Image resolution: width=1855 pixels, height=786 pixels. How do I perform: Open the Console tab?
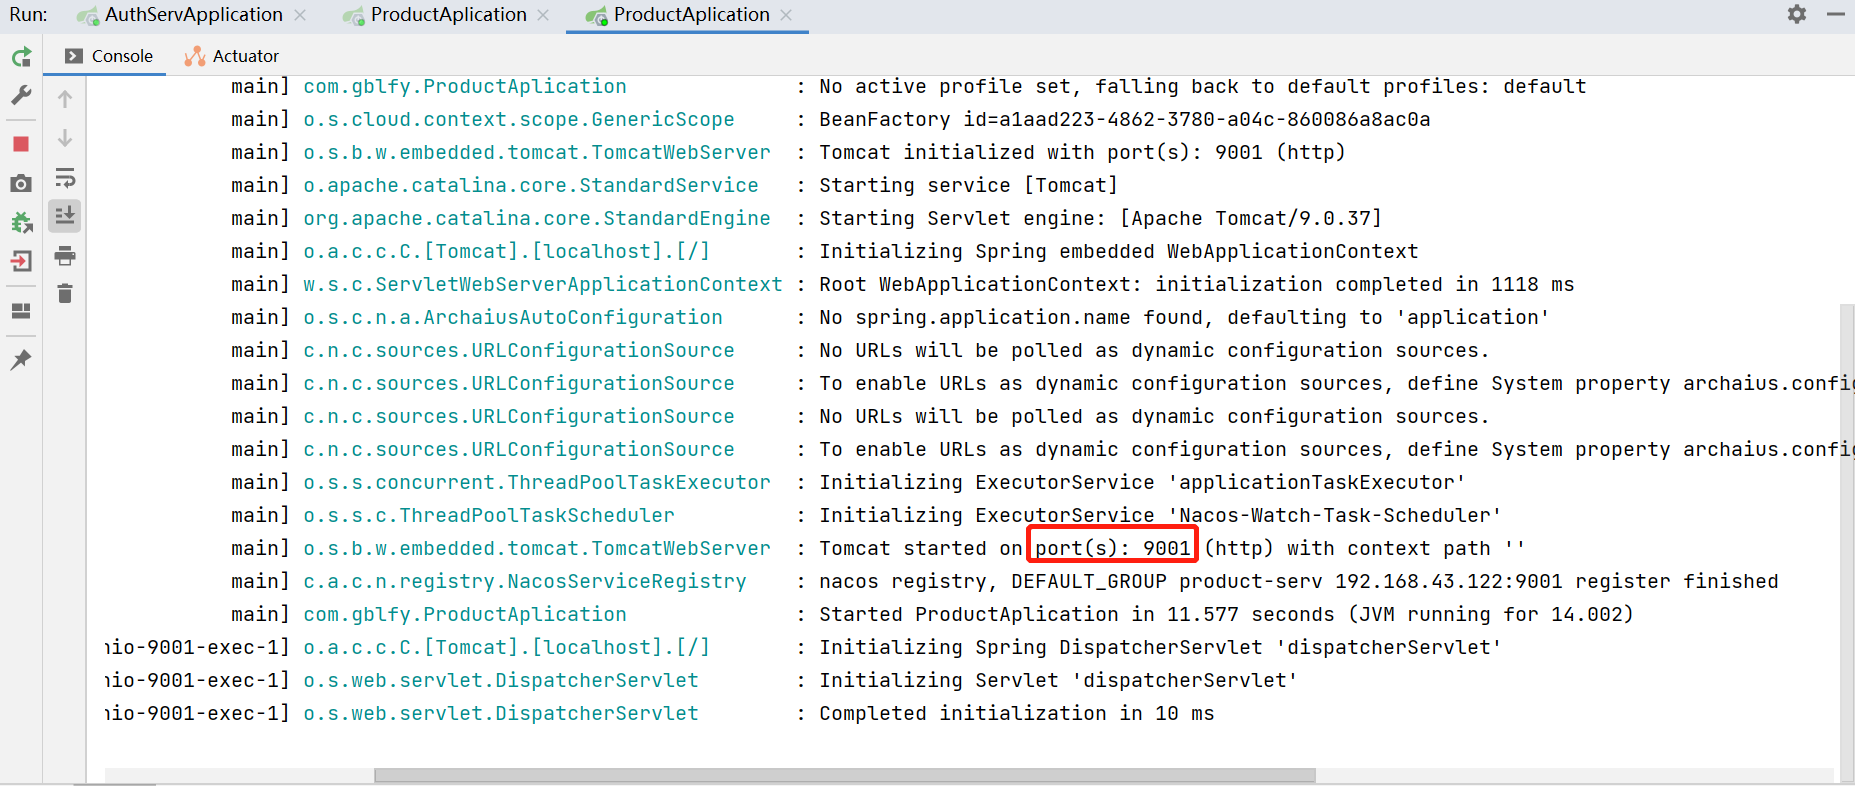point(108,56)
